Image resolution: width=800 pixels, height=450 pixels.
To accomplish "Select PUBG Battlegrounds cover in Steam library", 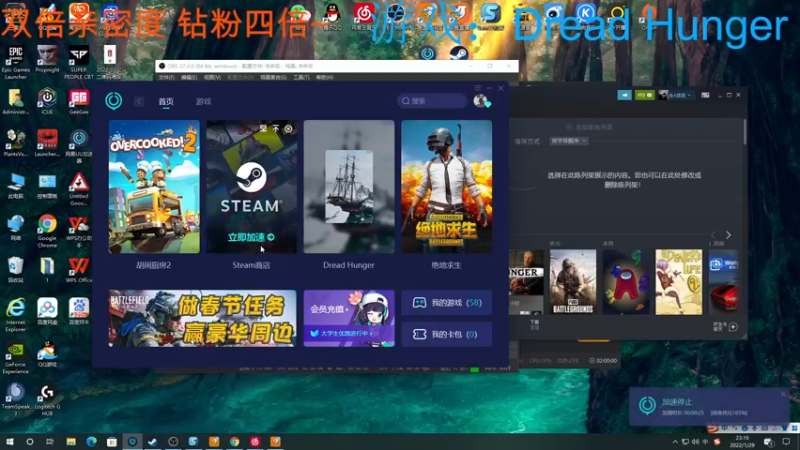I will pyautogui.click(x=572, y=282).
